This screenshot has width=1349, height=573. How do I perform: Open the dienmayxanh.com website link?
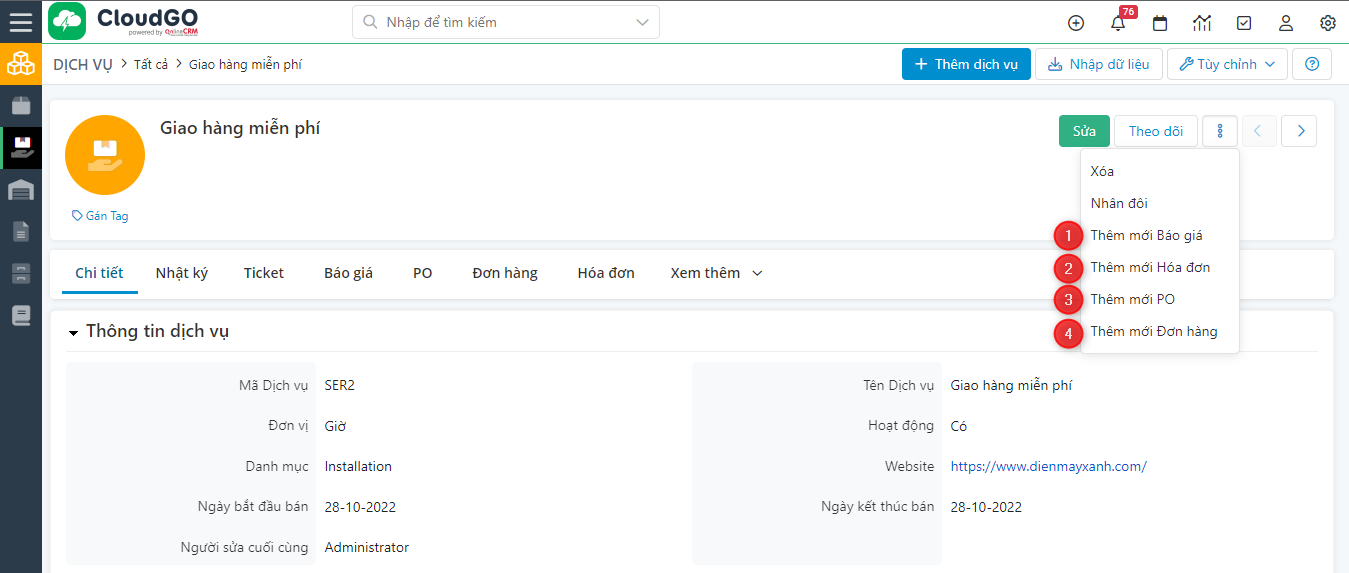[x=1048, y=466]
